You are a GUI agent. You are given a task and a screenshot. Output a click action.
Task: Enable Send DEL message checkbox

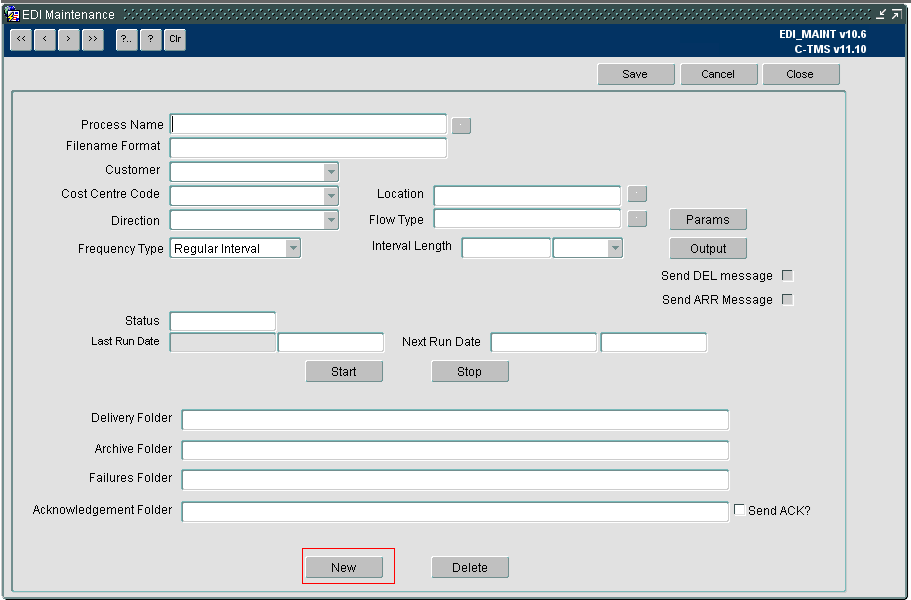pyautogui.click(x=787, y=275)
